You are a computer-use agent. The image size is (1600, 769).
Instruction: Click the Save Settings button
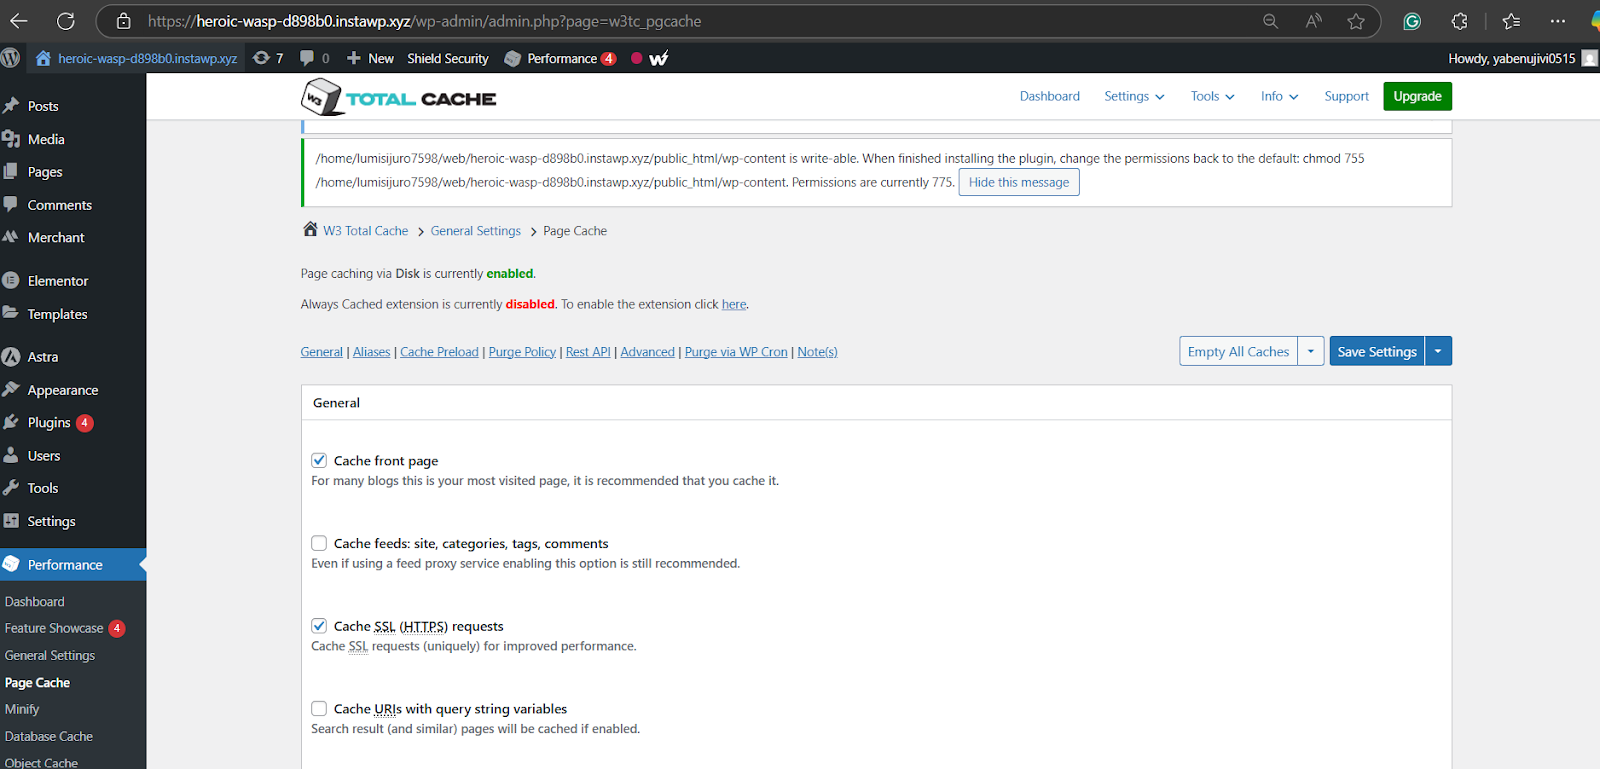click(1377, 351)
